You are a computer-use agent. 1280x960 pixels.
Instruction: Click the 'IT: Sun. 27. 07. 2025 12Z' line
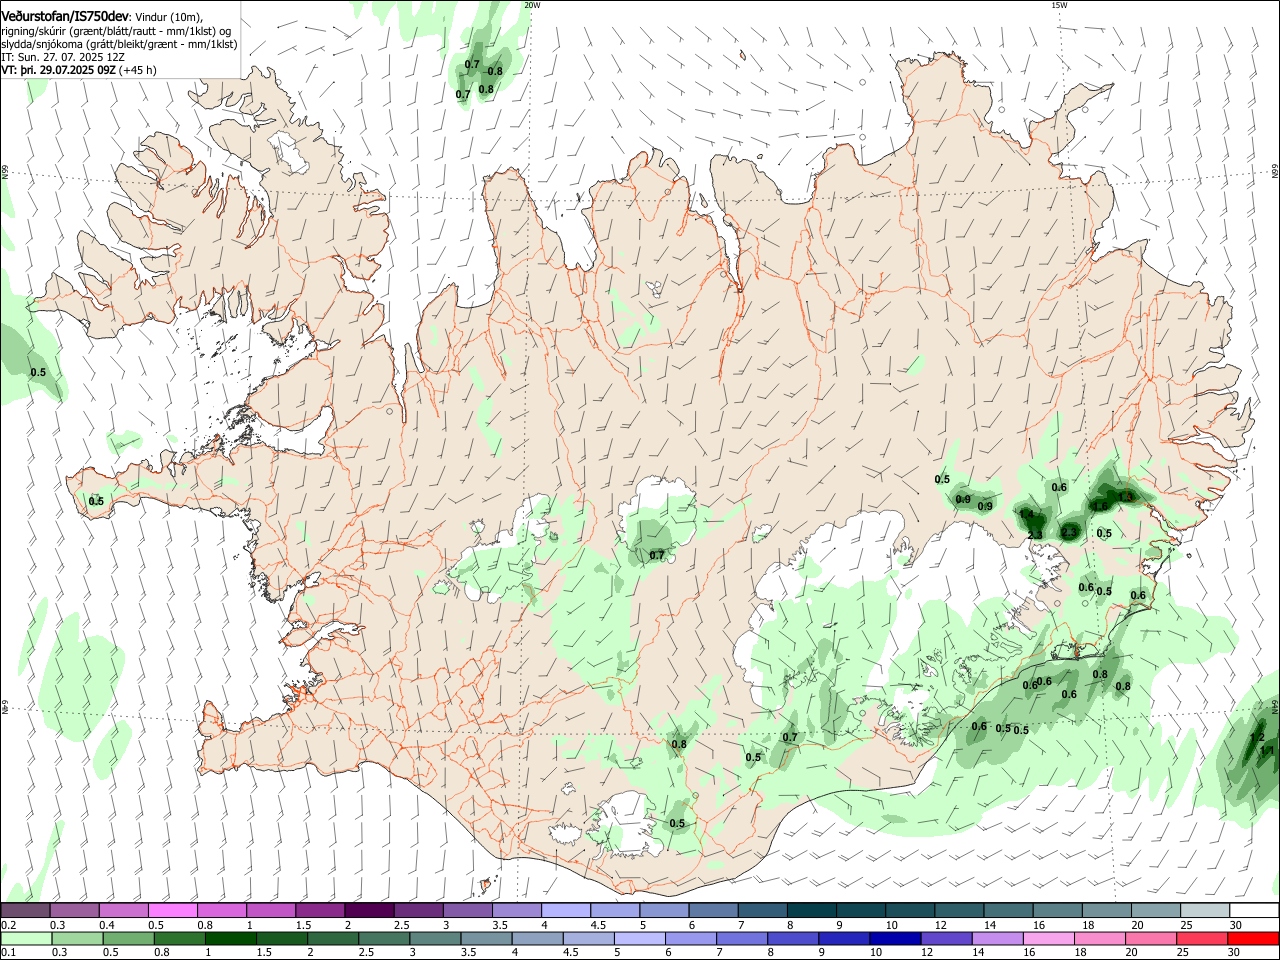coord(63,58)
